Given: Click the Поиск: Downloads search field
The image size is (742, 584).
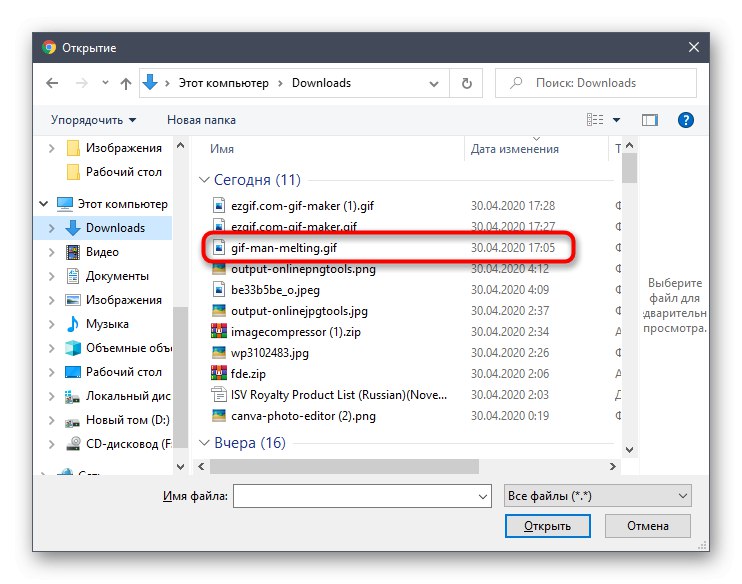Looking at the screenshot, I should click(x=596, y=83).
